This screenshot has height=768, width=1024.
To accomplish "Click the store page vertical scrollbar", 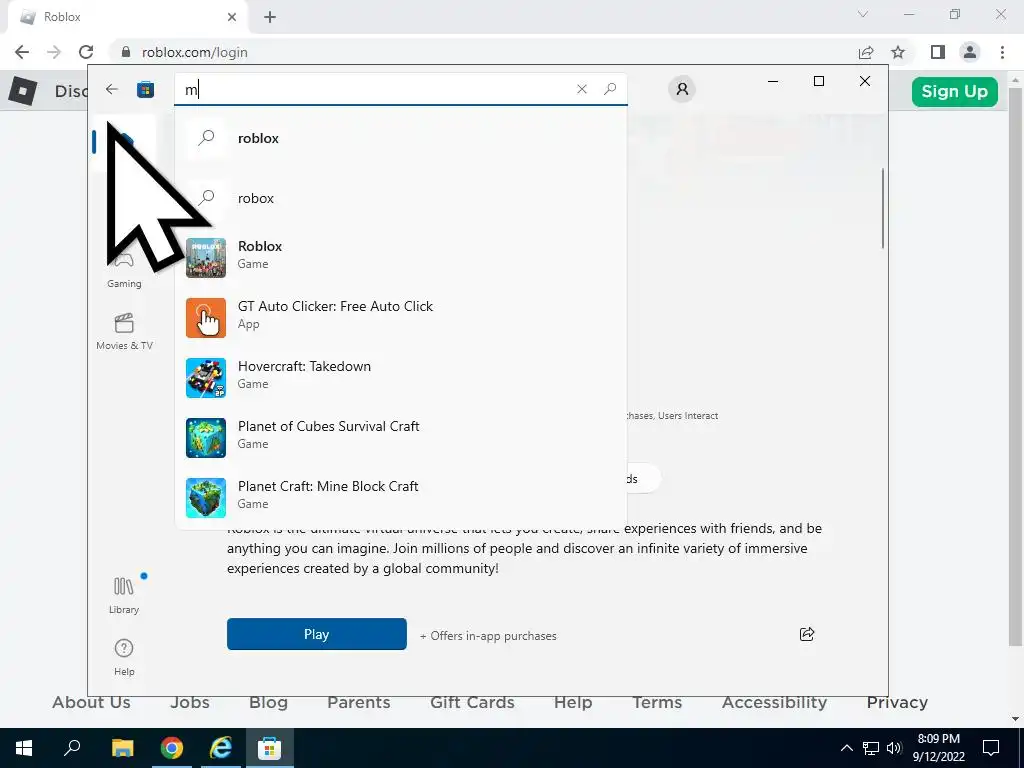I will pyautogui.click(x=882, y=208).
